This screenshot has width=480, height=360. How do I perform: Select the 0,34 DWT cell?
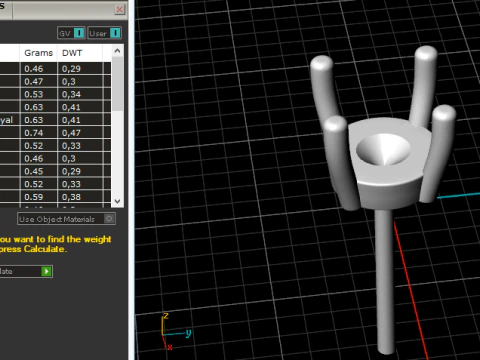(80, 94)
